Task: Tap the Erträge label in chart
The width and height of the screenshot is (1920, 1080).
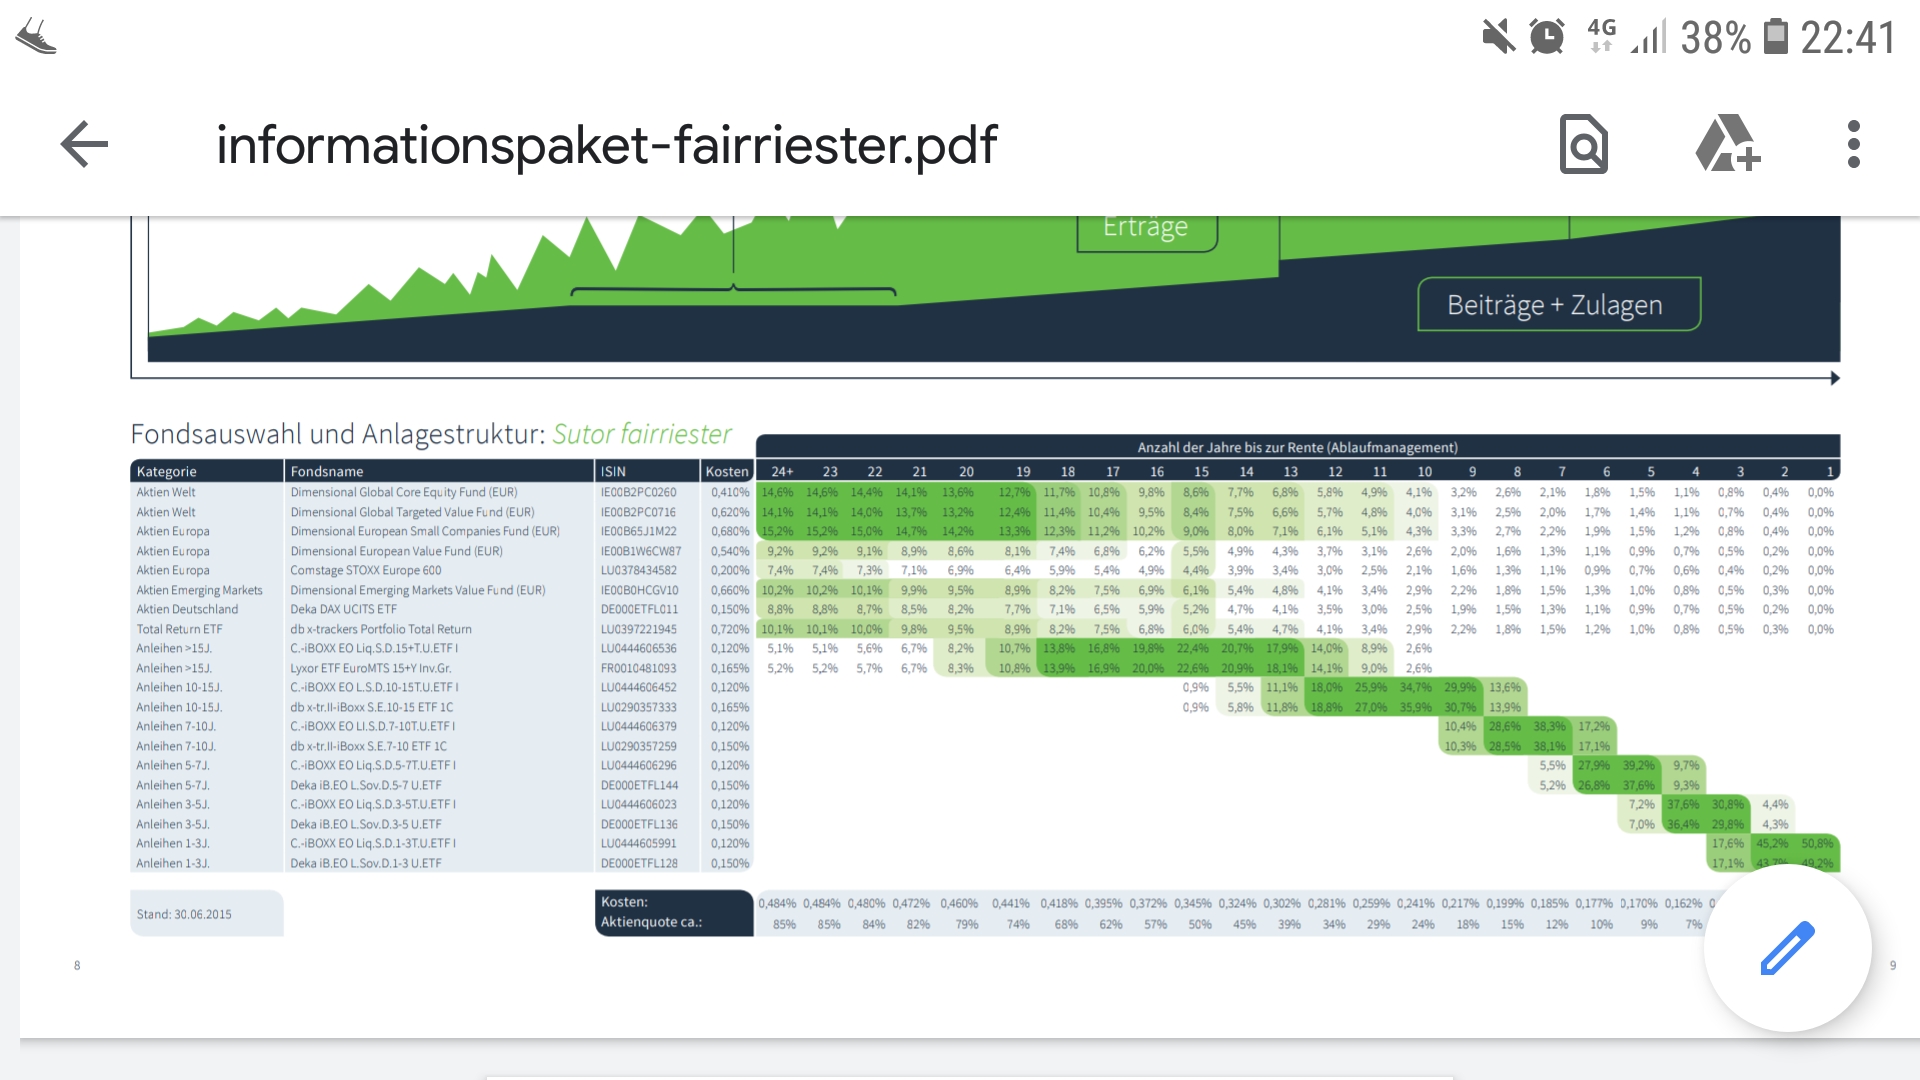Action: [1146, 229]
